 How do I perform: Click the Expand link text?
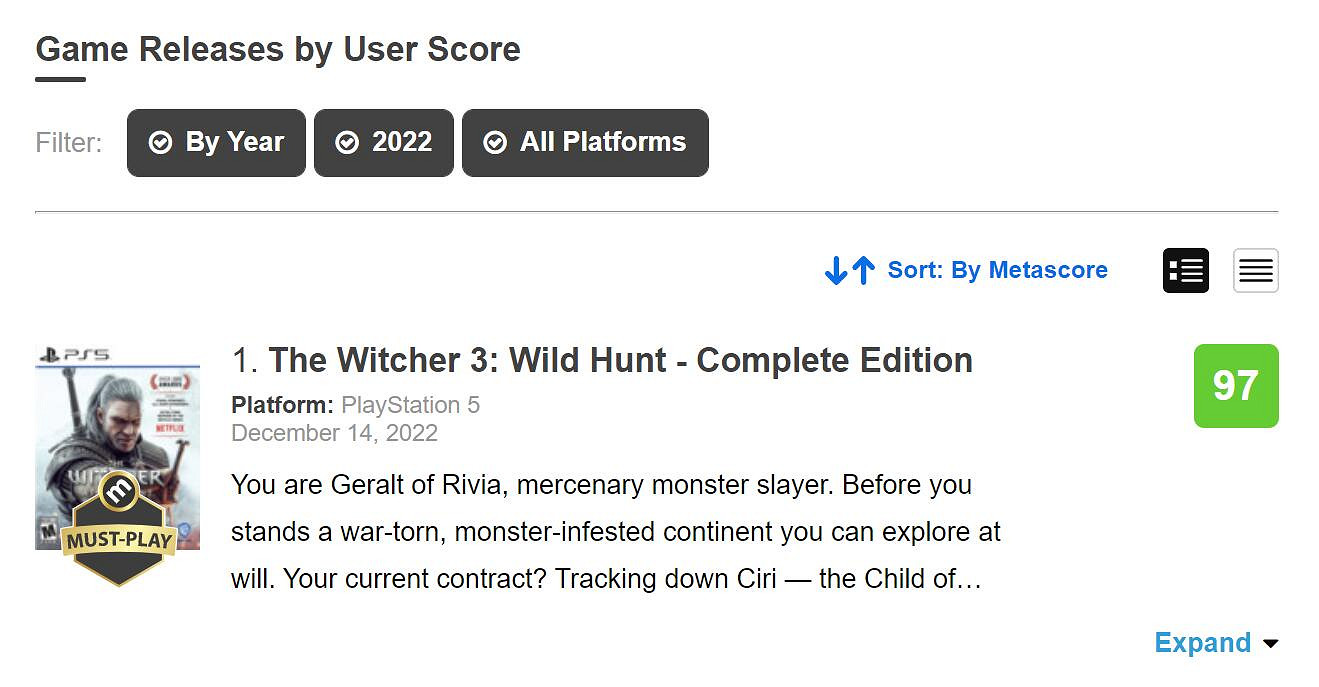point(1202,643)
